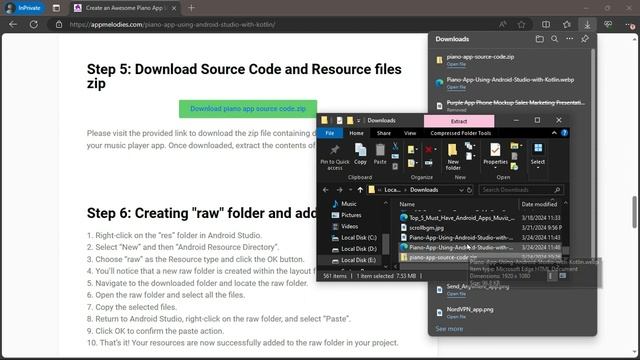Pin the Downloads panel

click(x=585, y=39)
